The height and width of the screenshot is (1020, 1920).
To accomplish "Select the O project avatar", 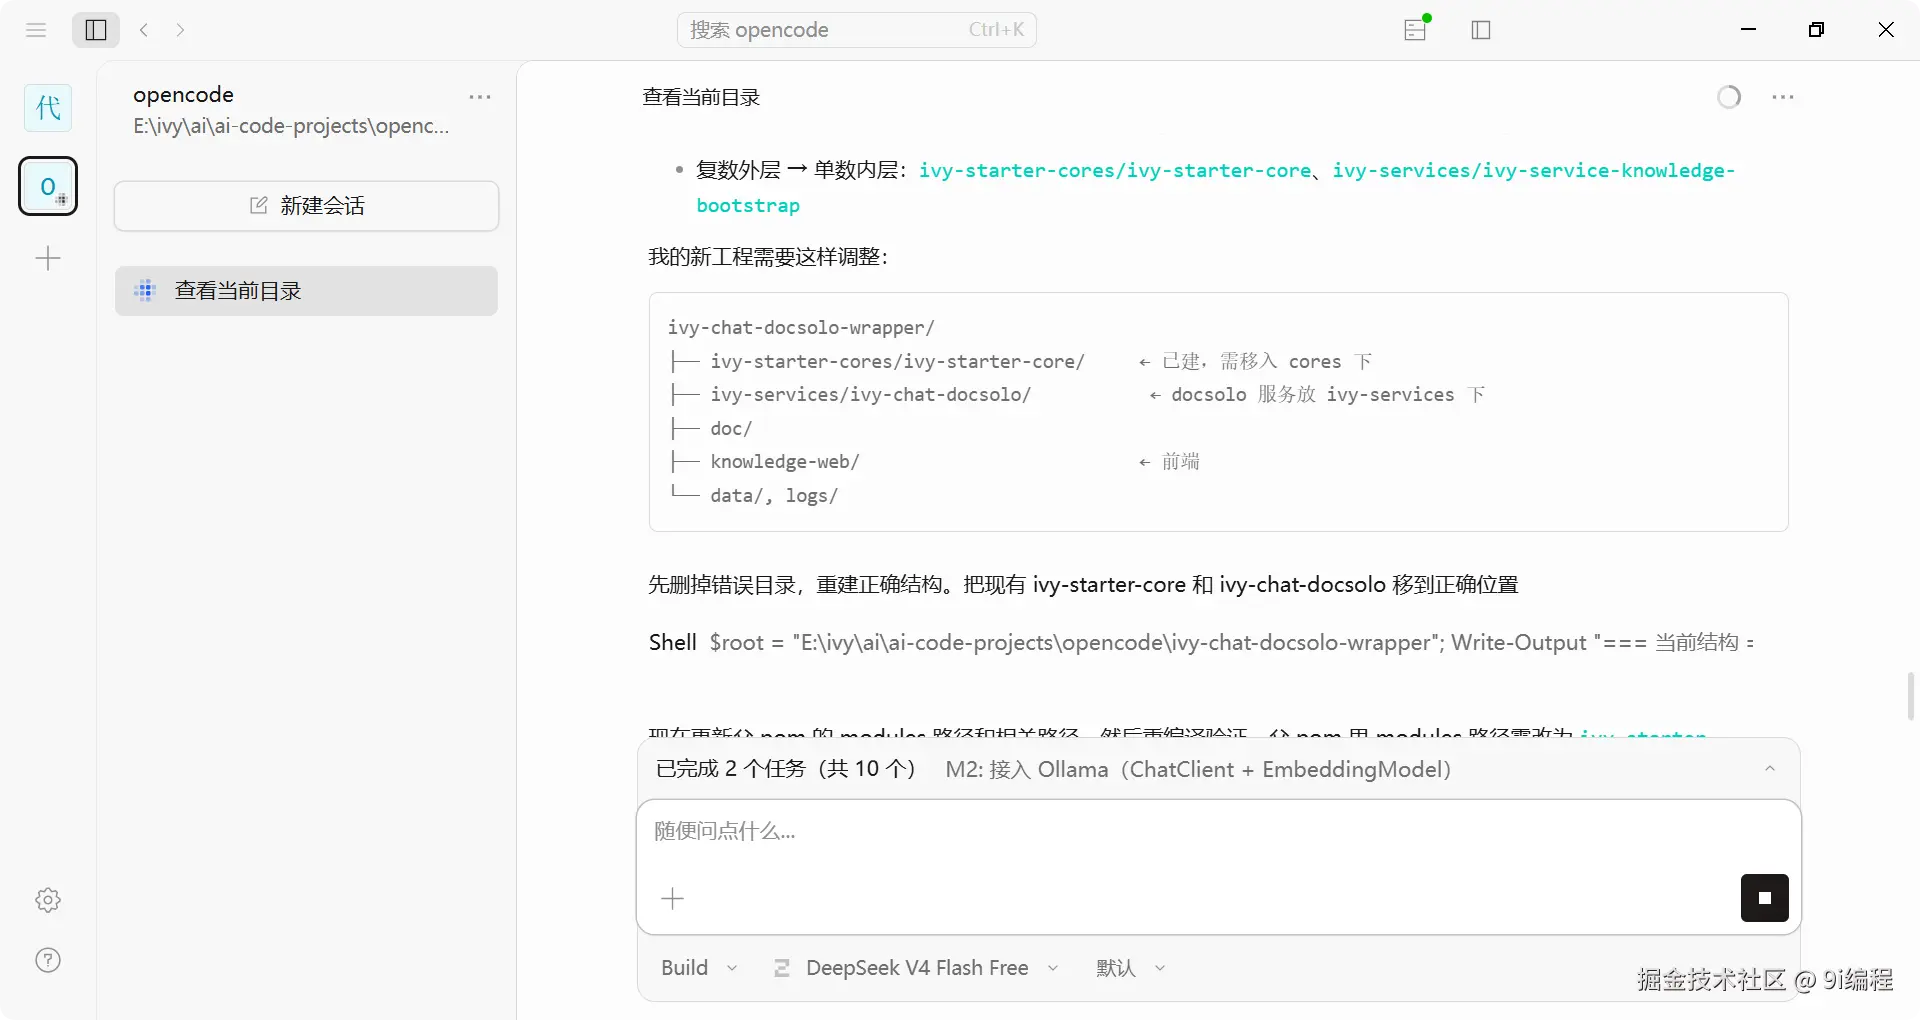I will pos(48,186).
